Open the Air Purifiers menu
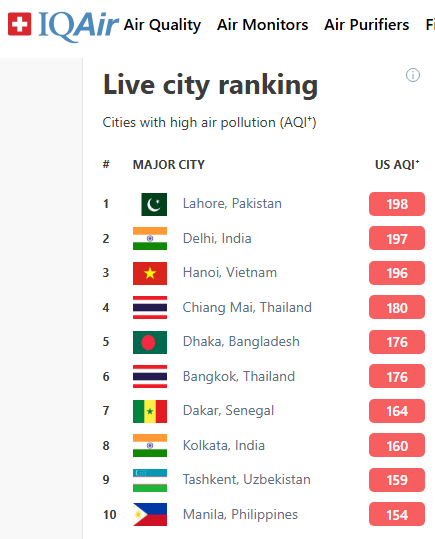Screen dimensions: 435x539 (367, 25)
